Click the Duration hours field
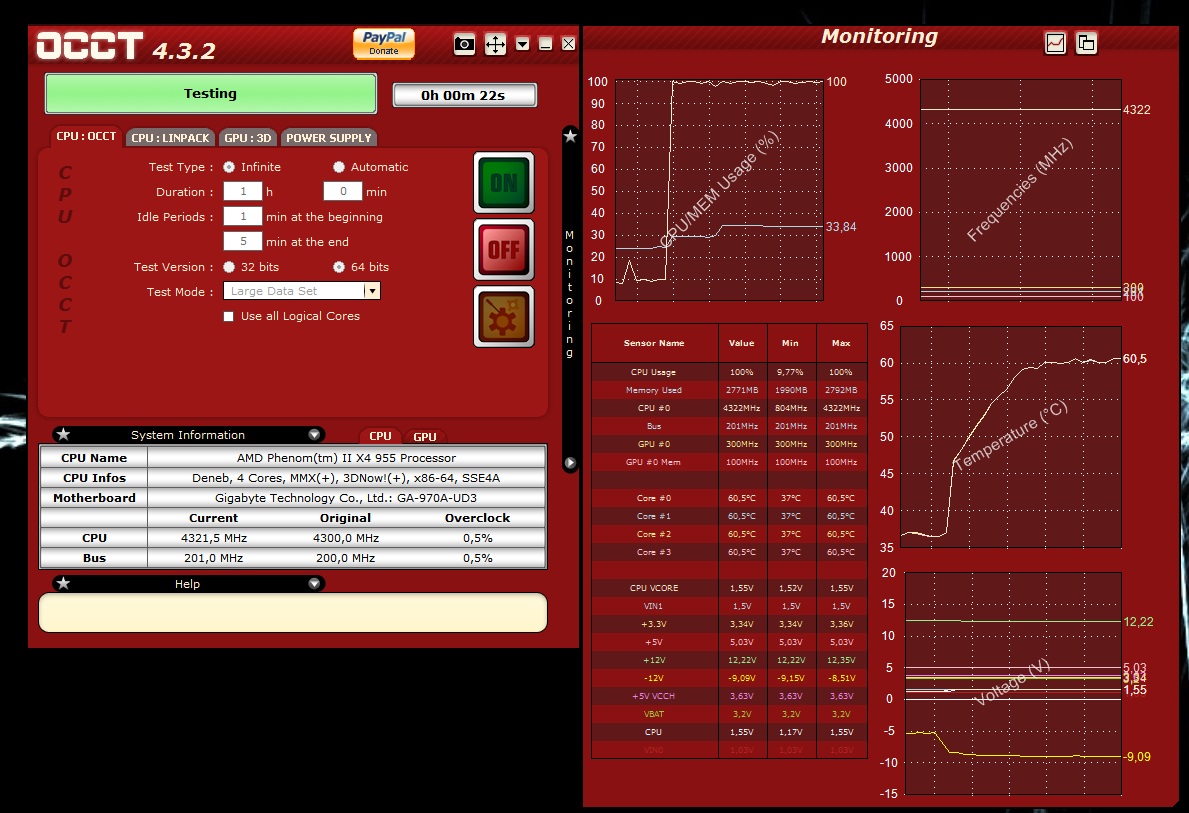The height and width of the screenshot is (813, 1189). [243, 191]
